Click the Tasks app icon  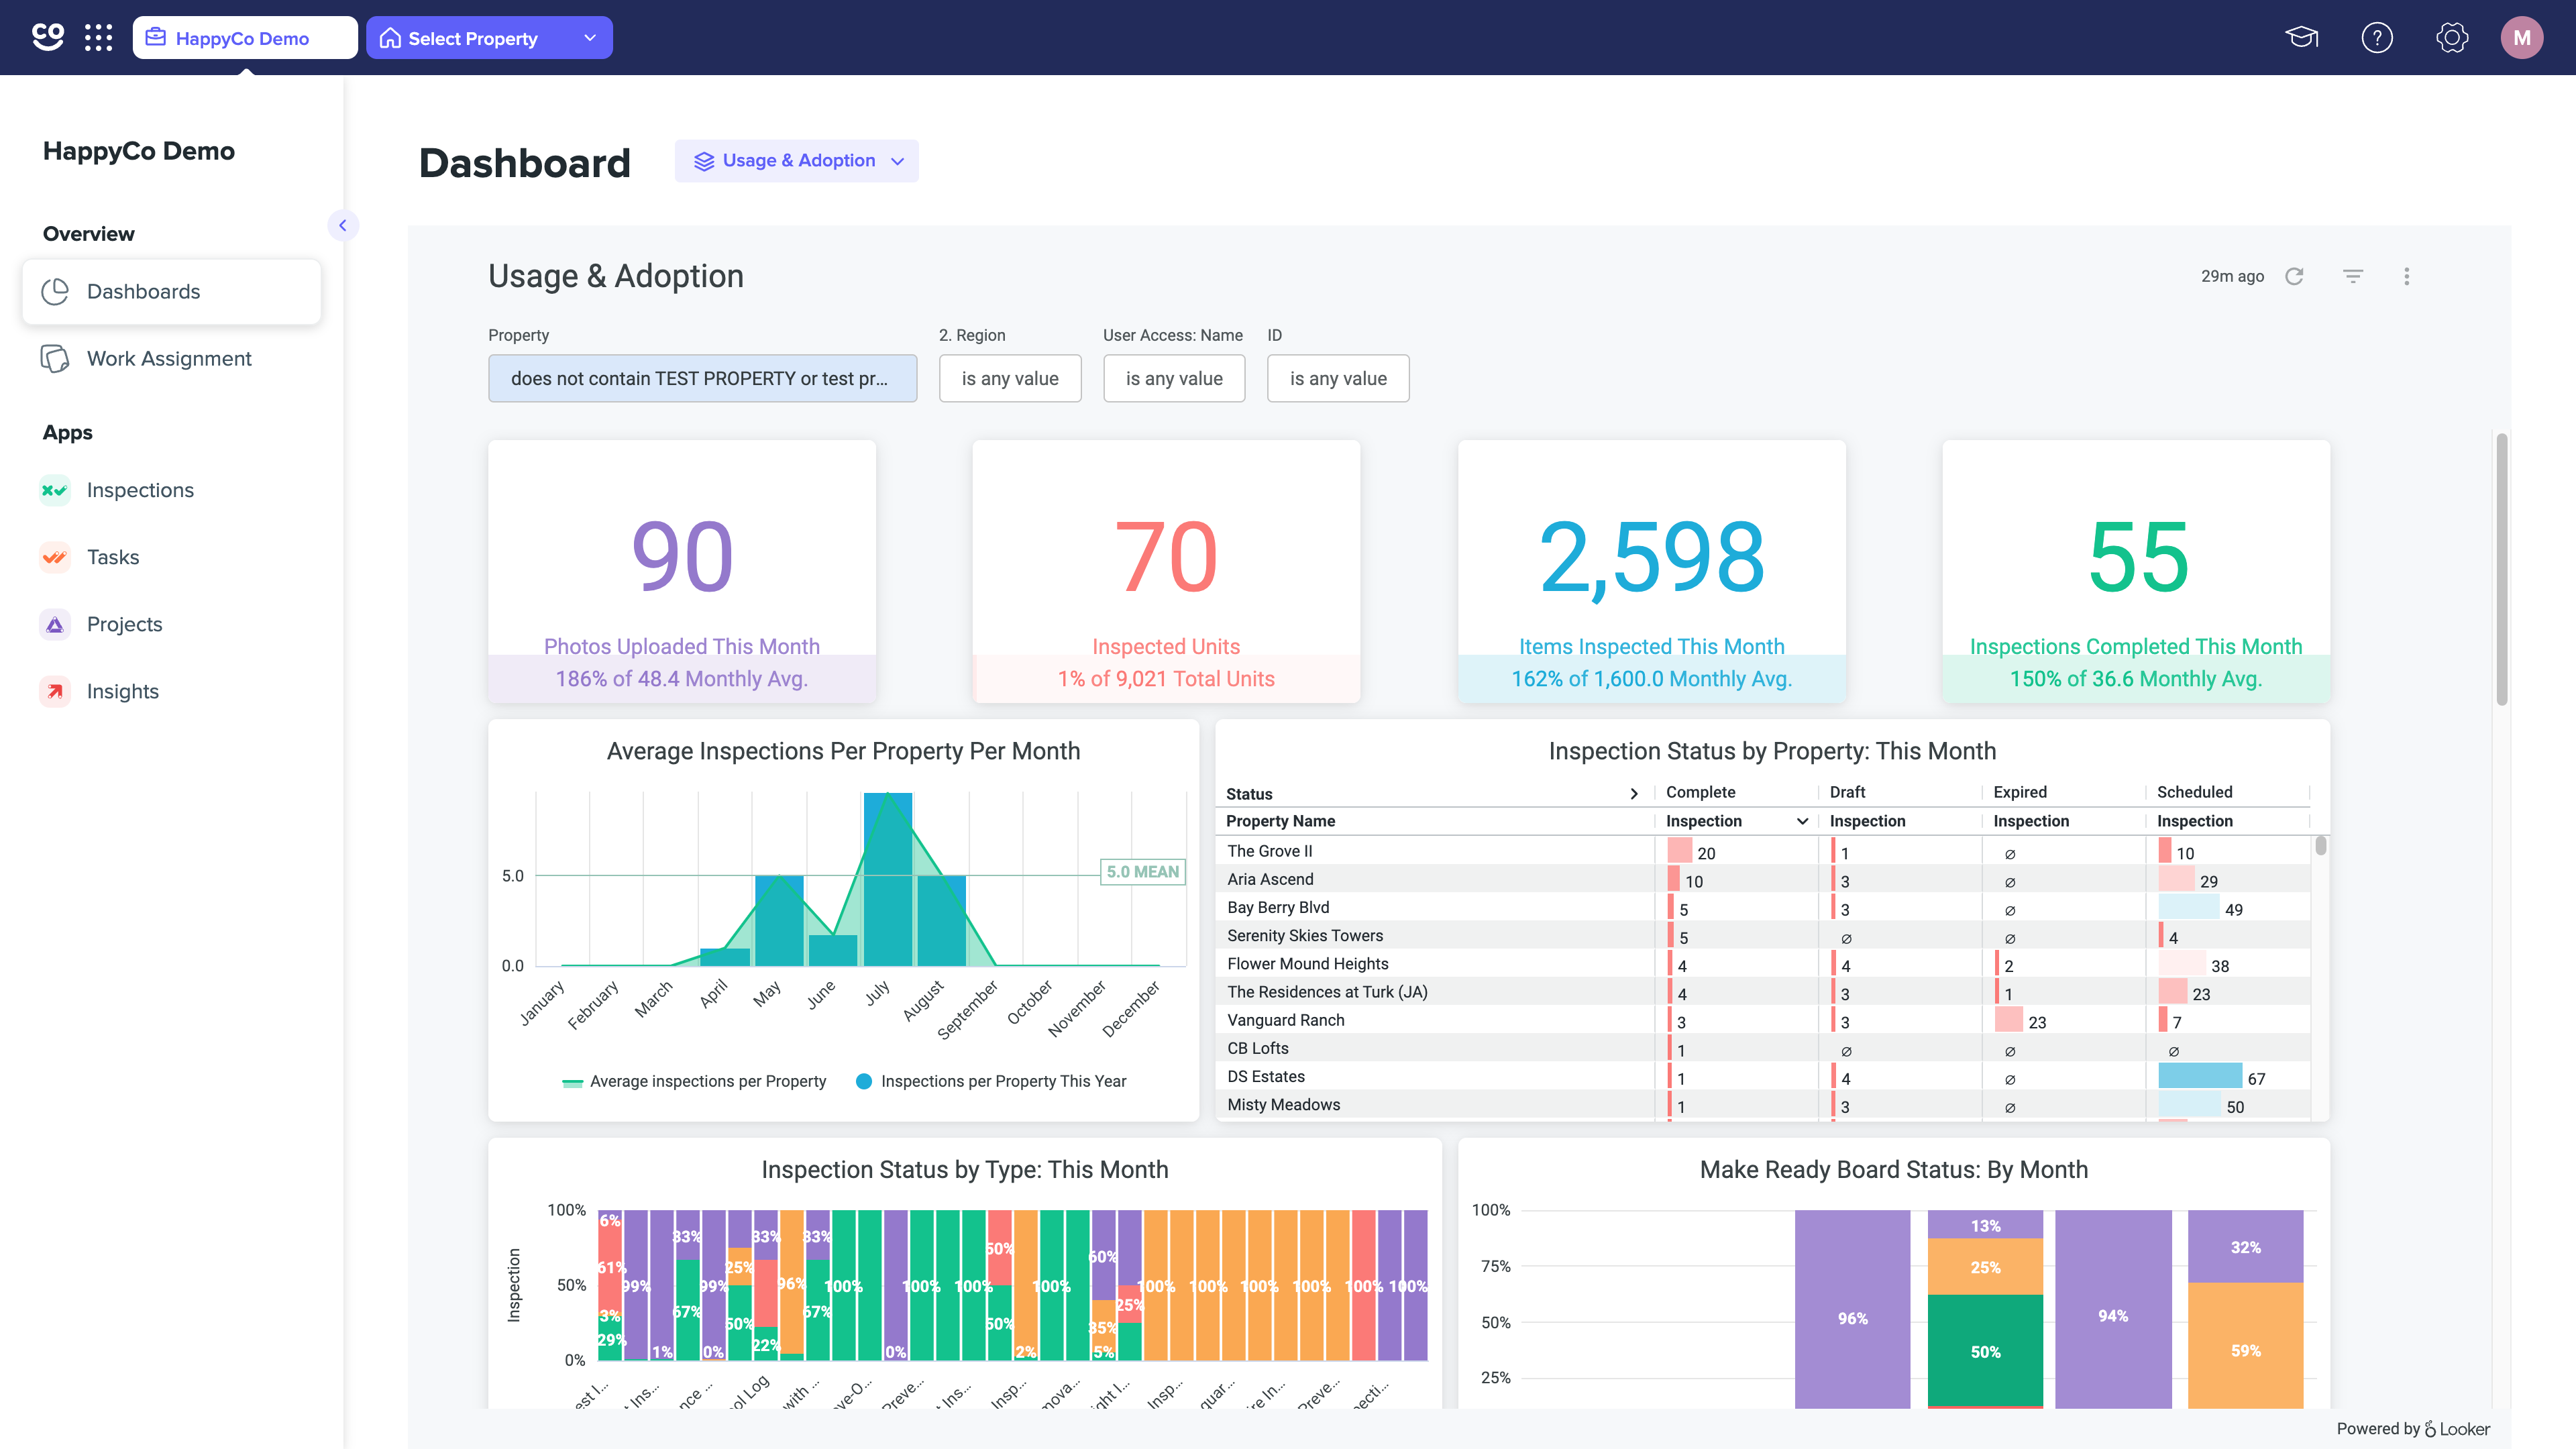pyautogui.click(x=55, y=557)
